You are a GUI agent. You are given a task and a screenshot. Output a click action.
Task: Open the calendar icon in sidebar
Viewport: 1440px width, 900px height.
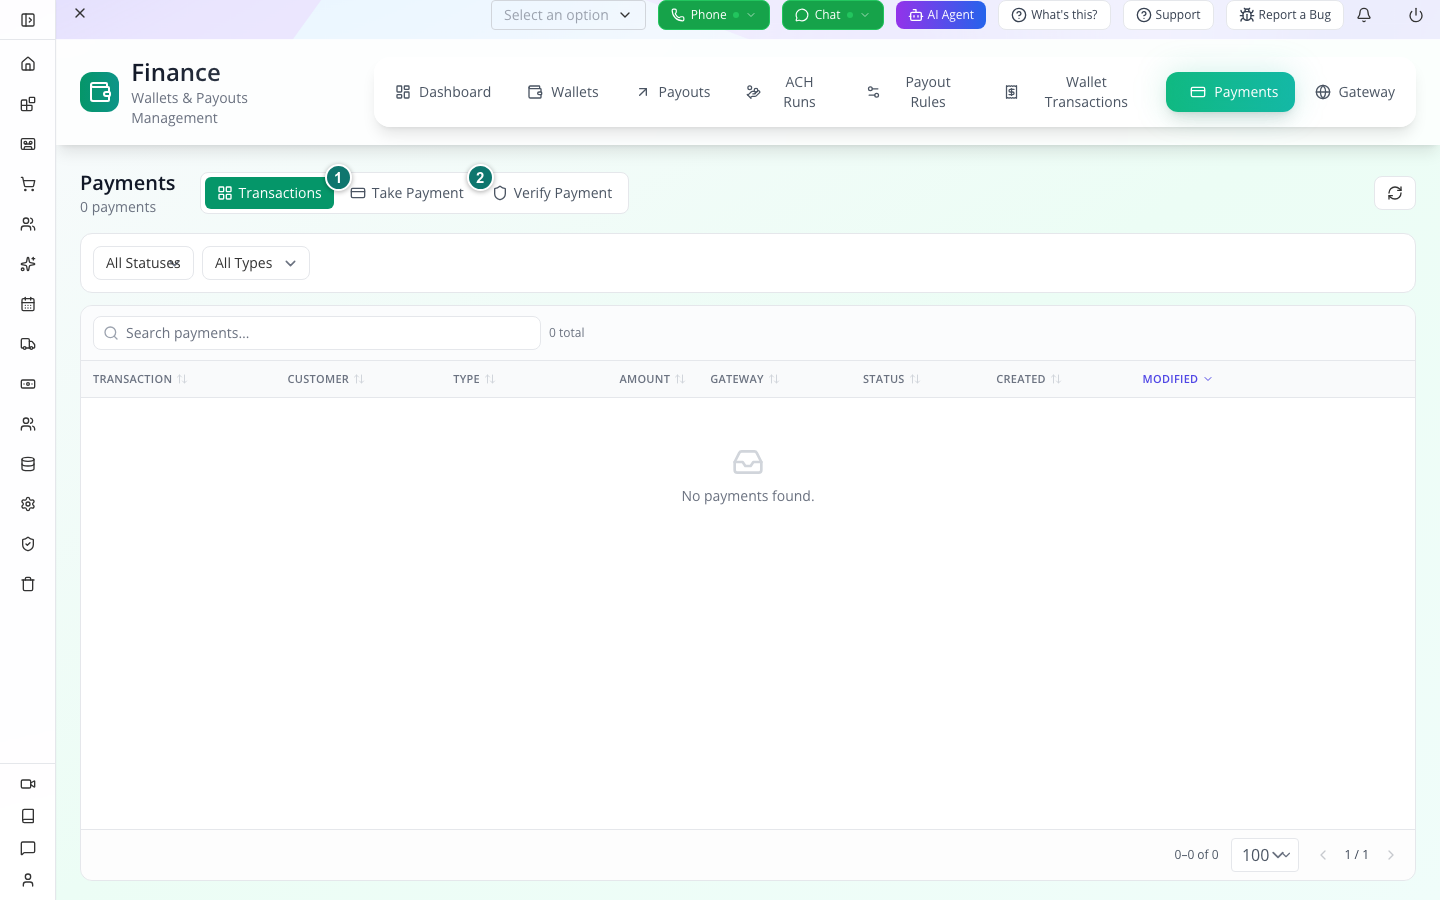28,304
